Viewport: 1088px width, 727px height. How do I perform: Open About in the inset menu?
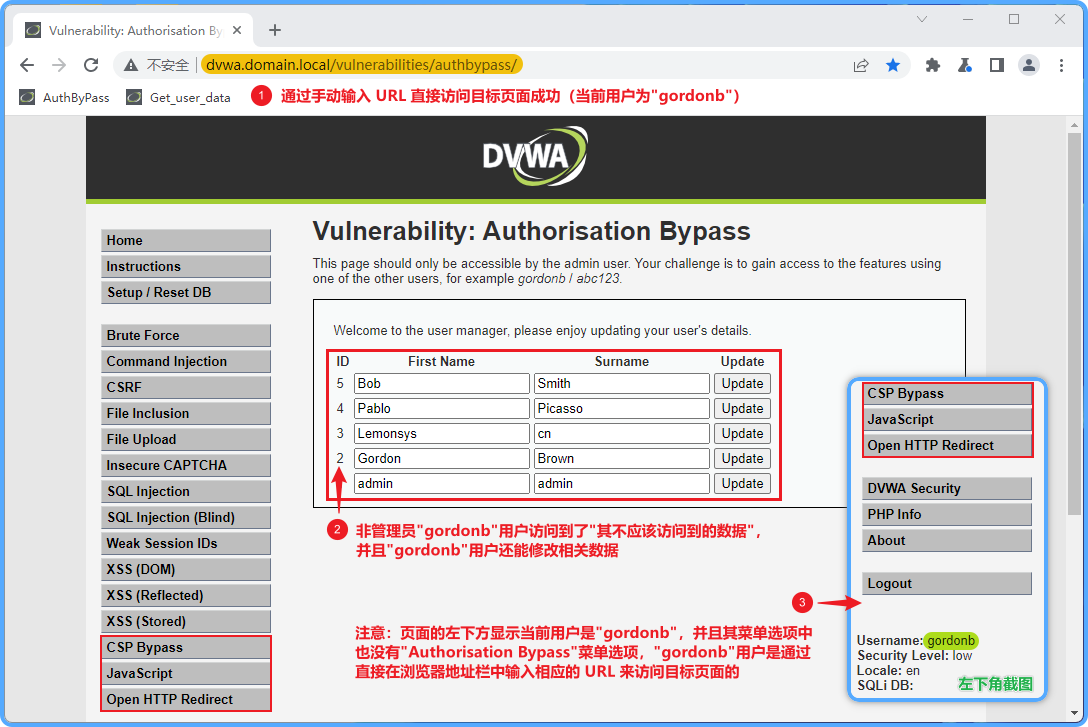[946, 540]
